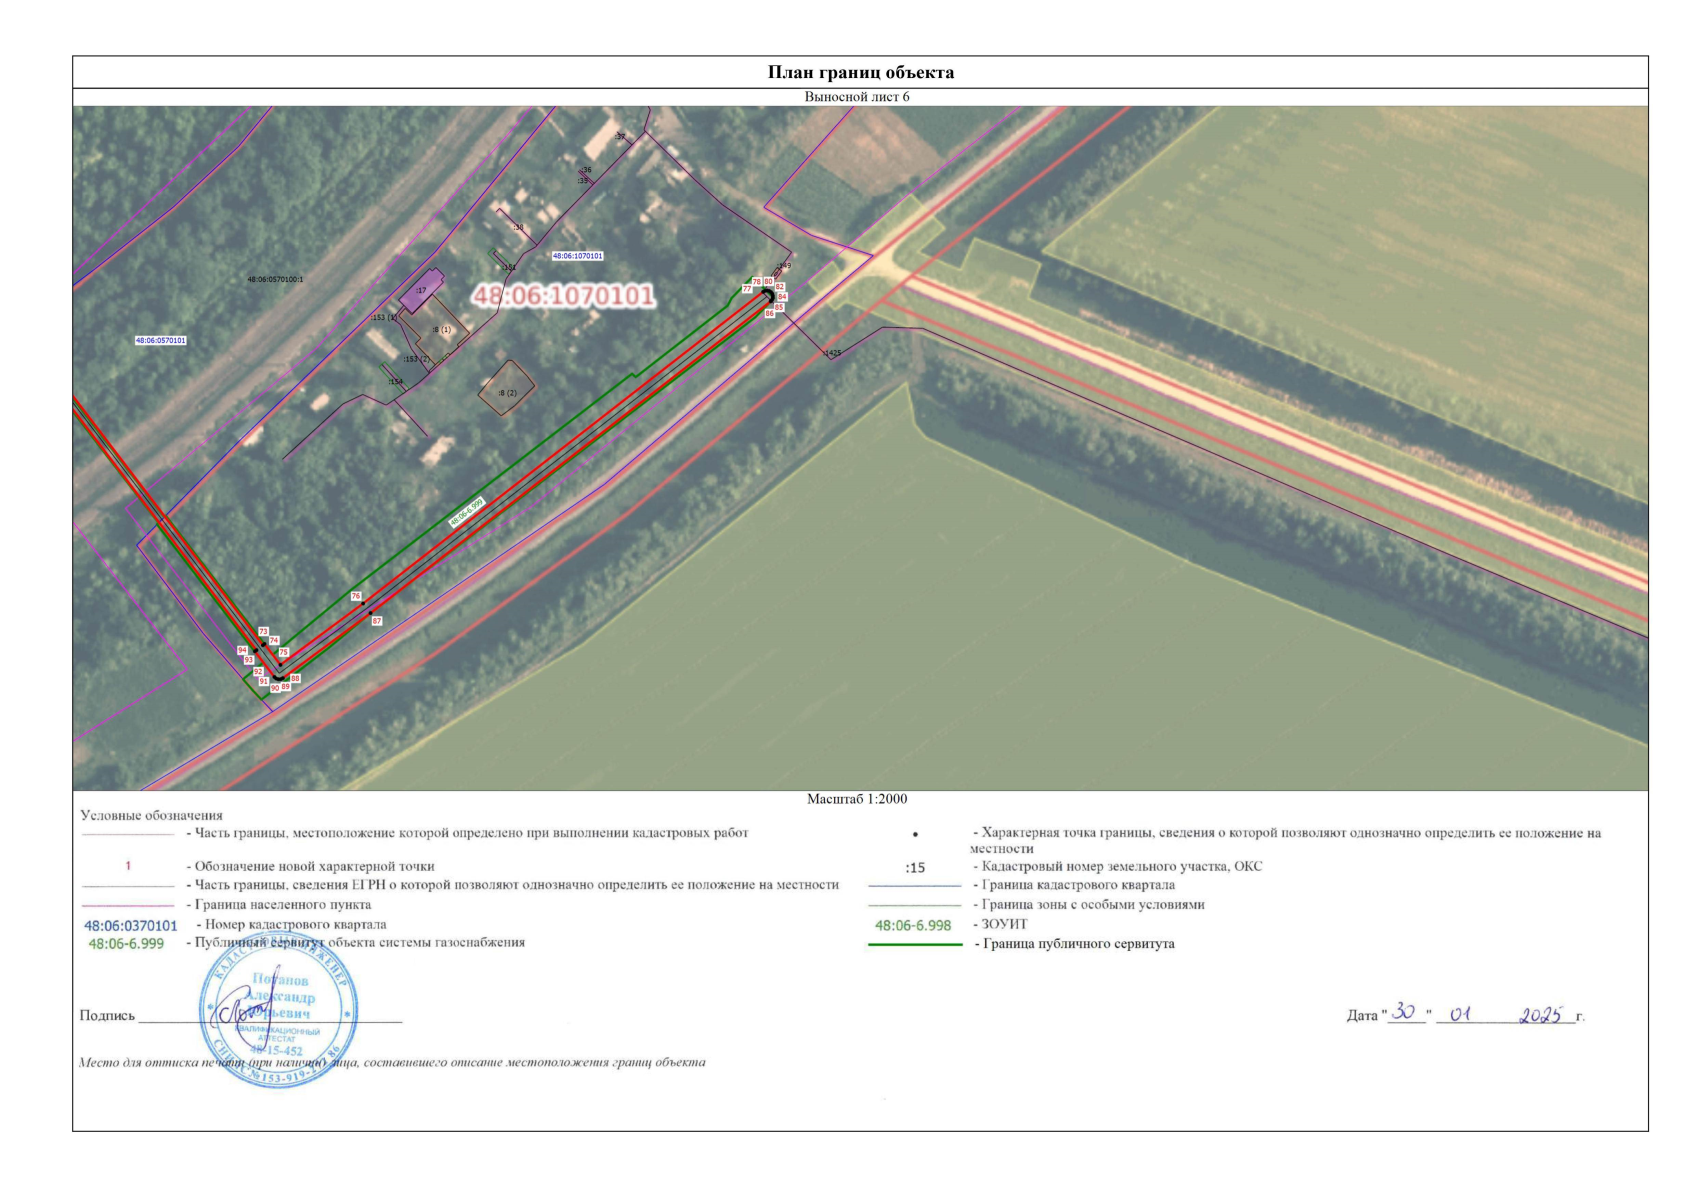Click the "Выносной лист 6" subtitle

click(857, 97)
